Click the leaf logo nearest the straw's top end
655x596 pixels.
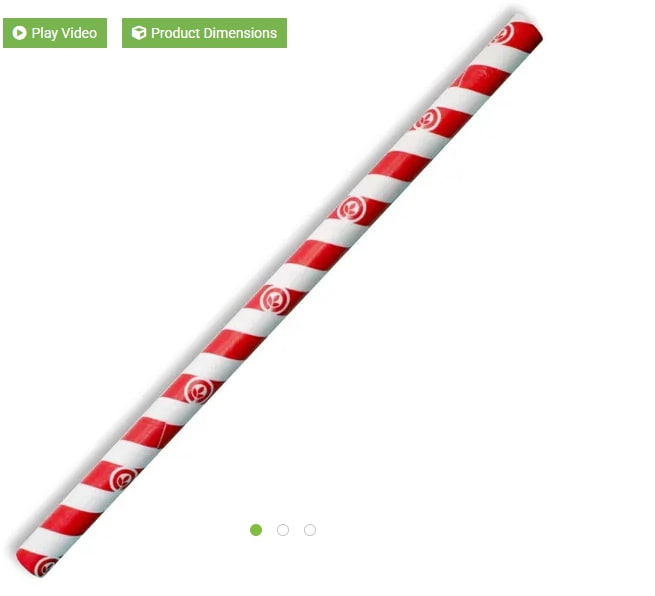click(x=502, y=34)
